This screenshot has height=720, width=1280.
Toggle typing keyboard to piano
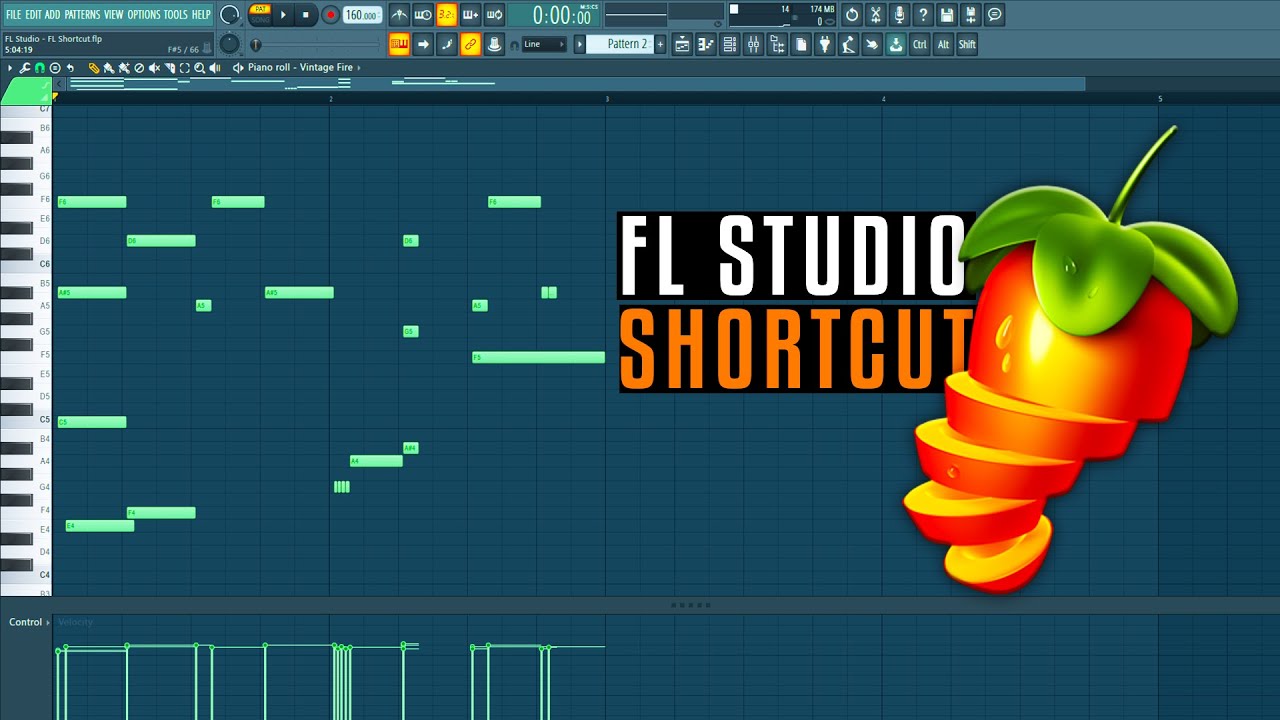399,44
